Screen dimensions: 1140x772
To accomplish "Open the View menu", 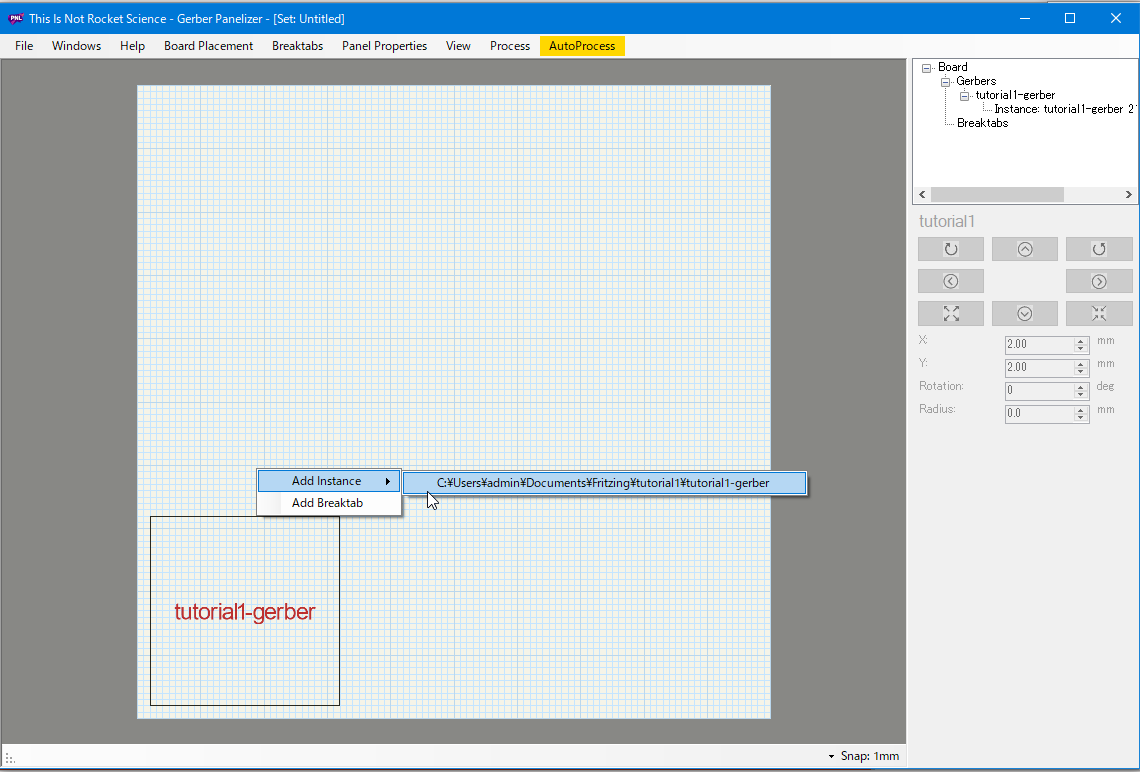I will pyautogui.click(x=458, y=46).
